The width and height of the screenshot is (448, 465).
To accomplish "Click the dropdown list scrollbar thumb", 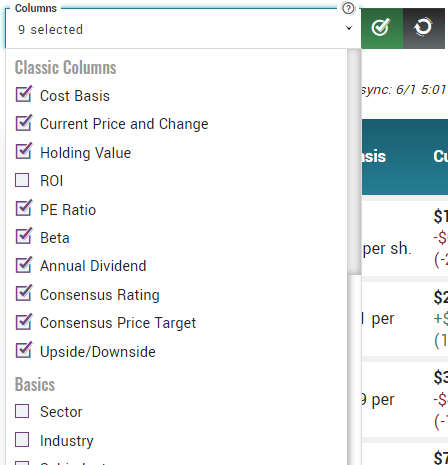I will point(354,162).
